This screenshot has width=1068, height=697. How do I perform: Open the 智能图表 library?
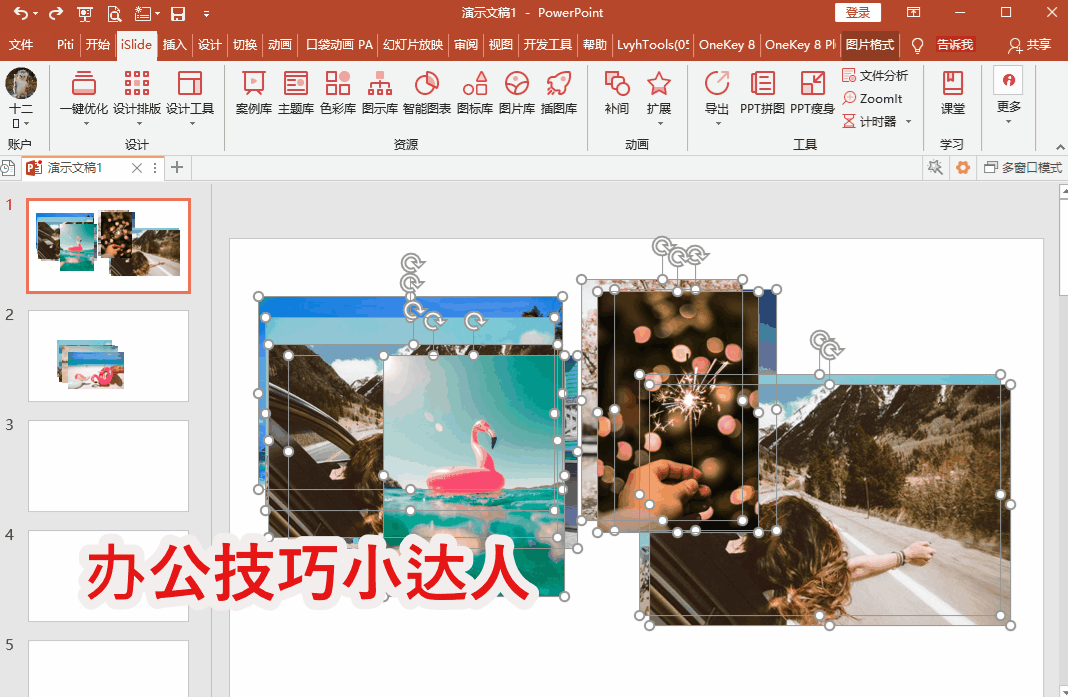427,93
